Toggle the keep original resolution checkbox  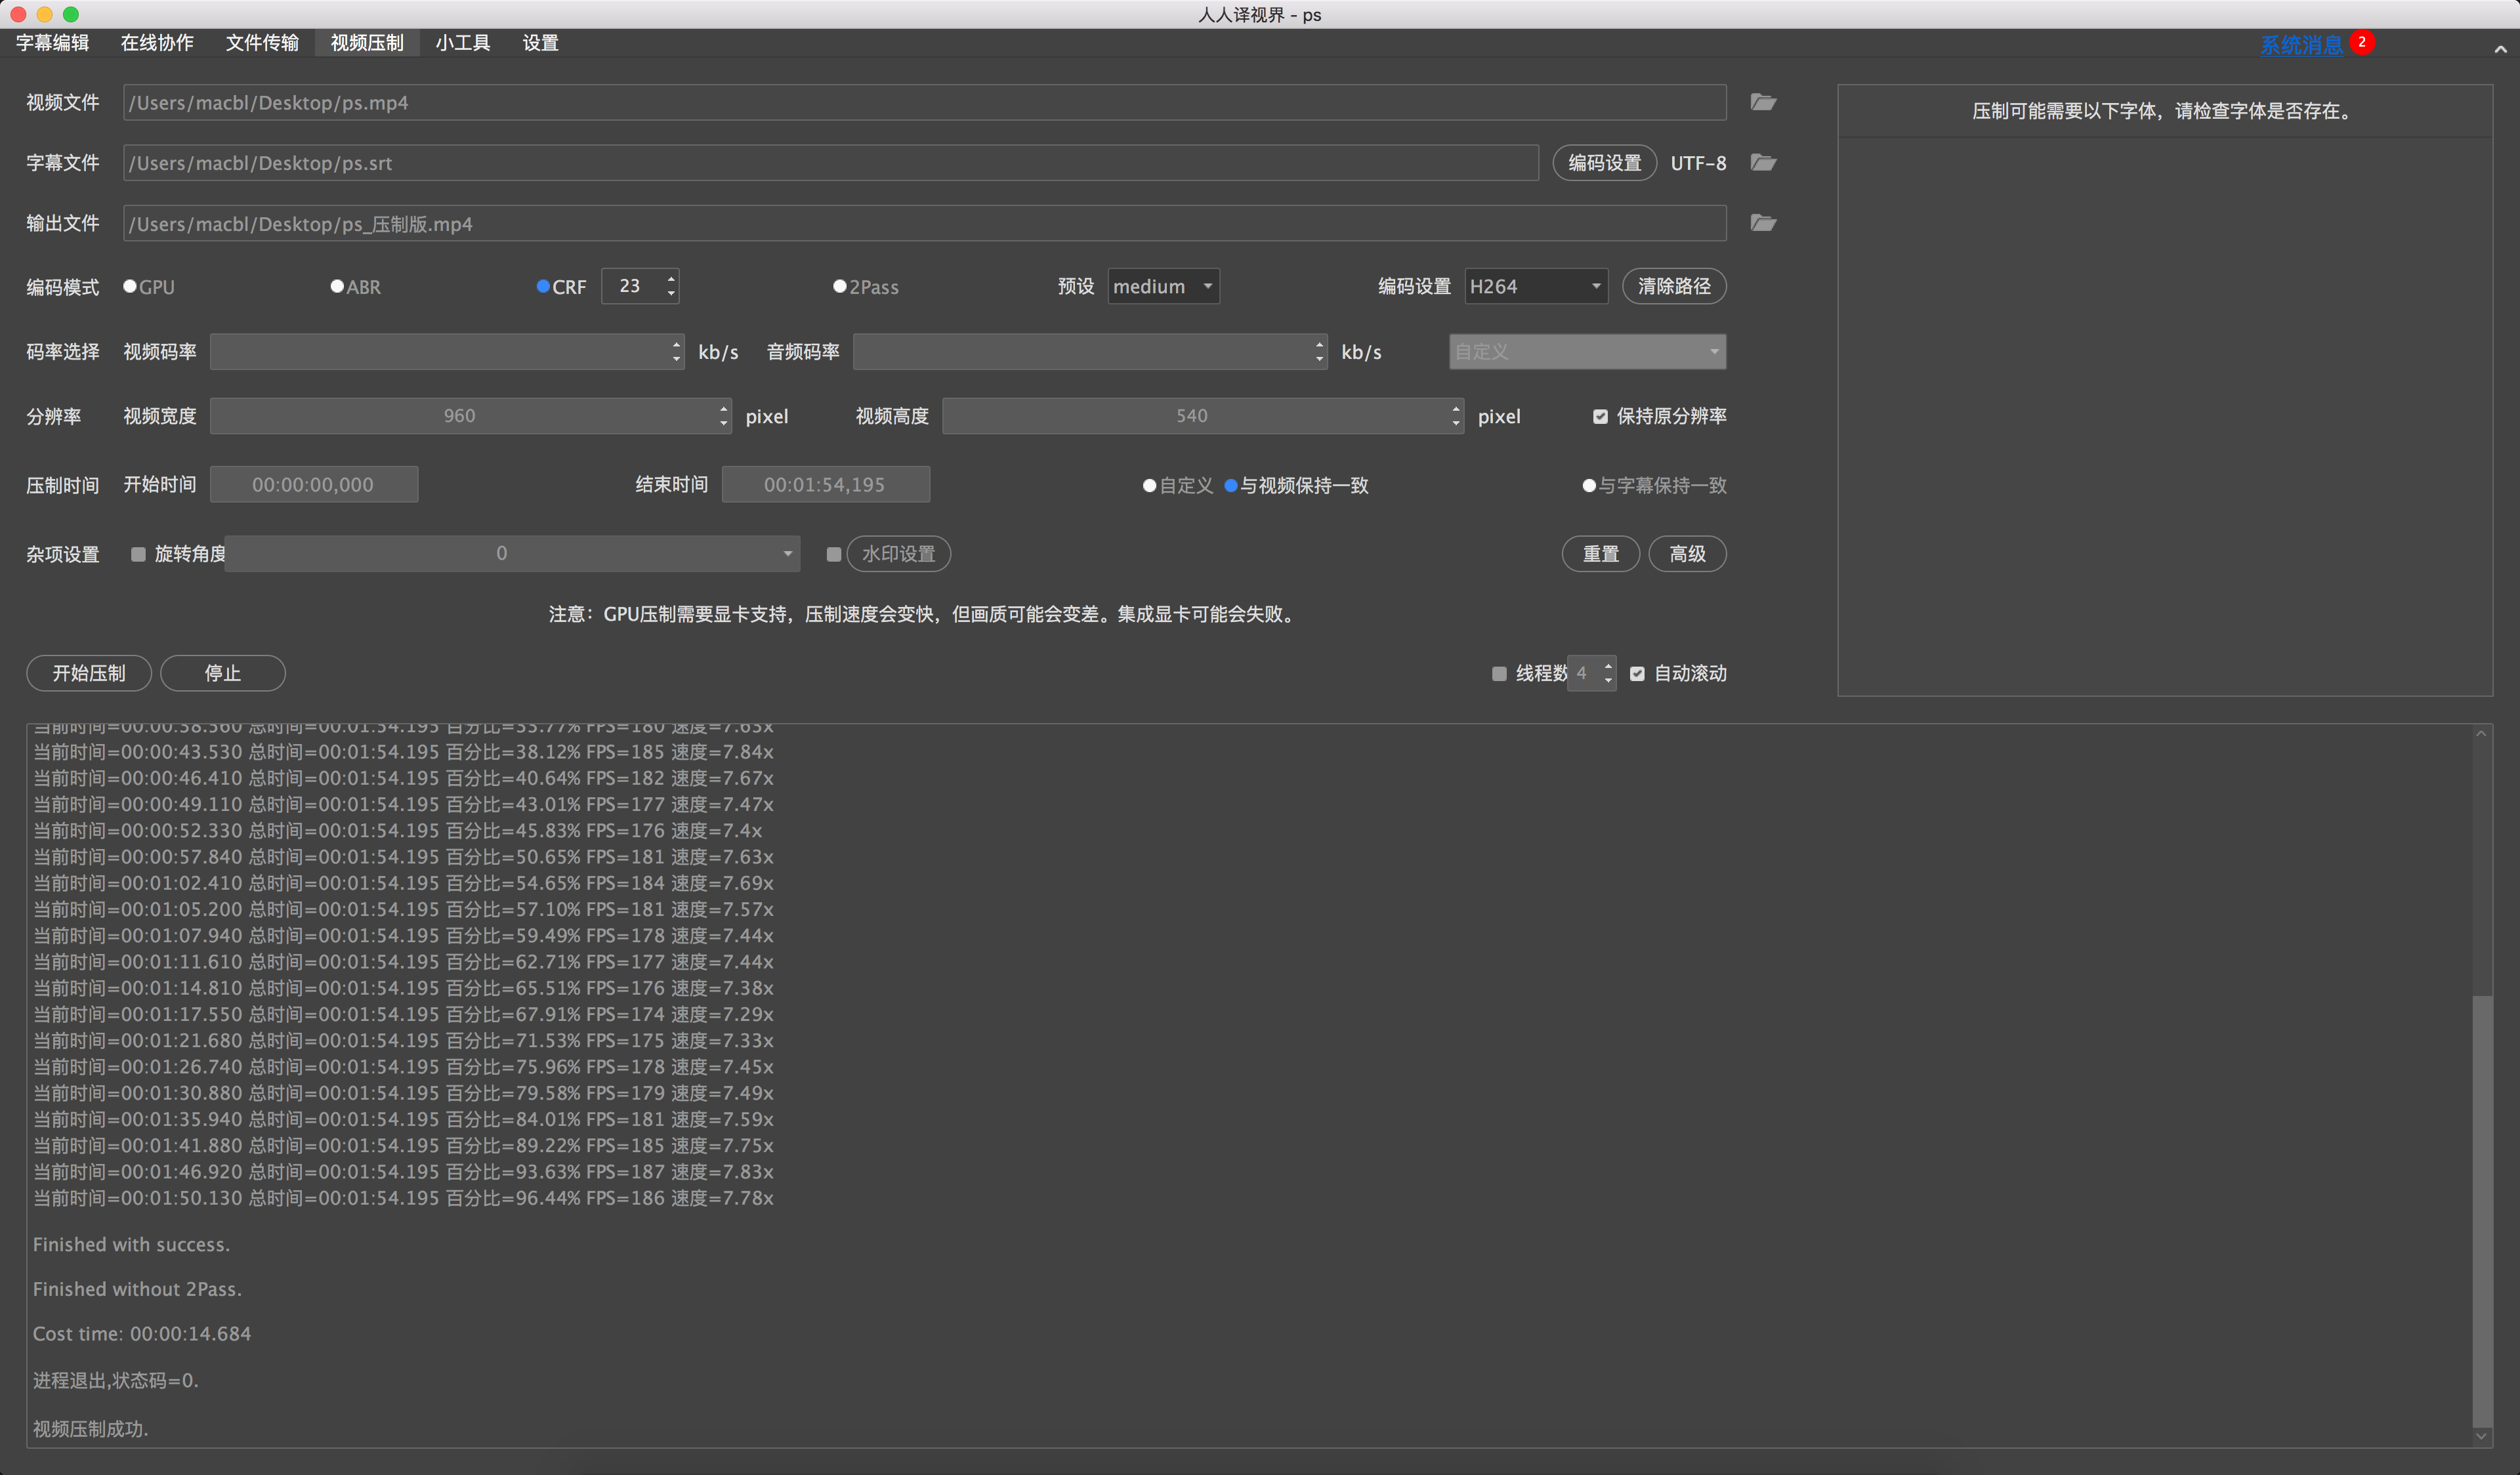click(x=1600, y=416)
